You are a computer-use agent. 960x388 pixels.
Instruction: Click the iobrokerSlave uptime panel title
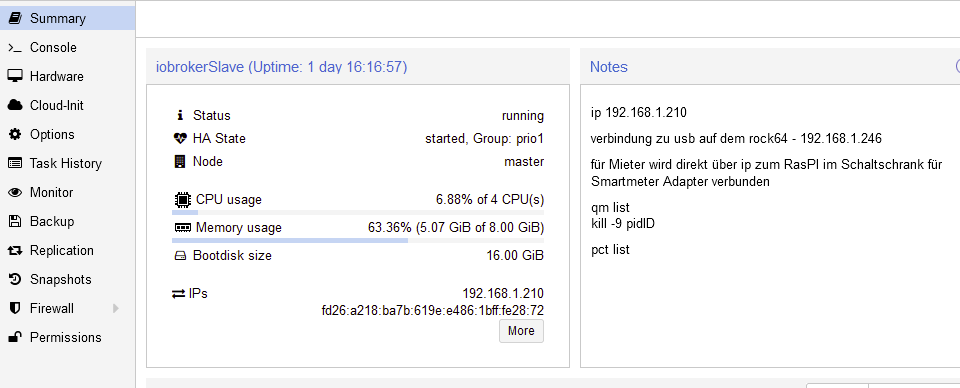[282, 67]
